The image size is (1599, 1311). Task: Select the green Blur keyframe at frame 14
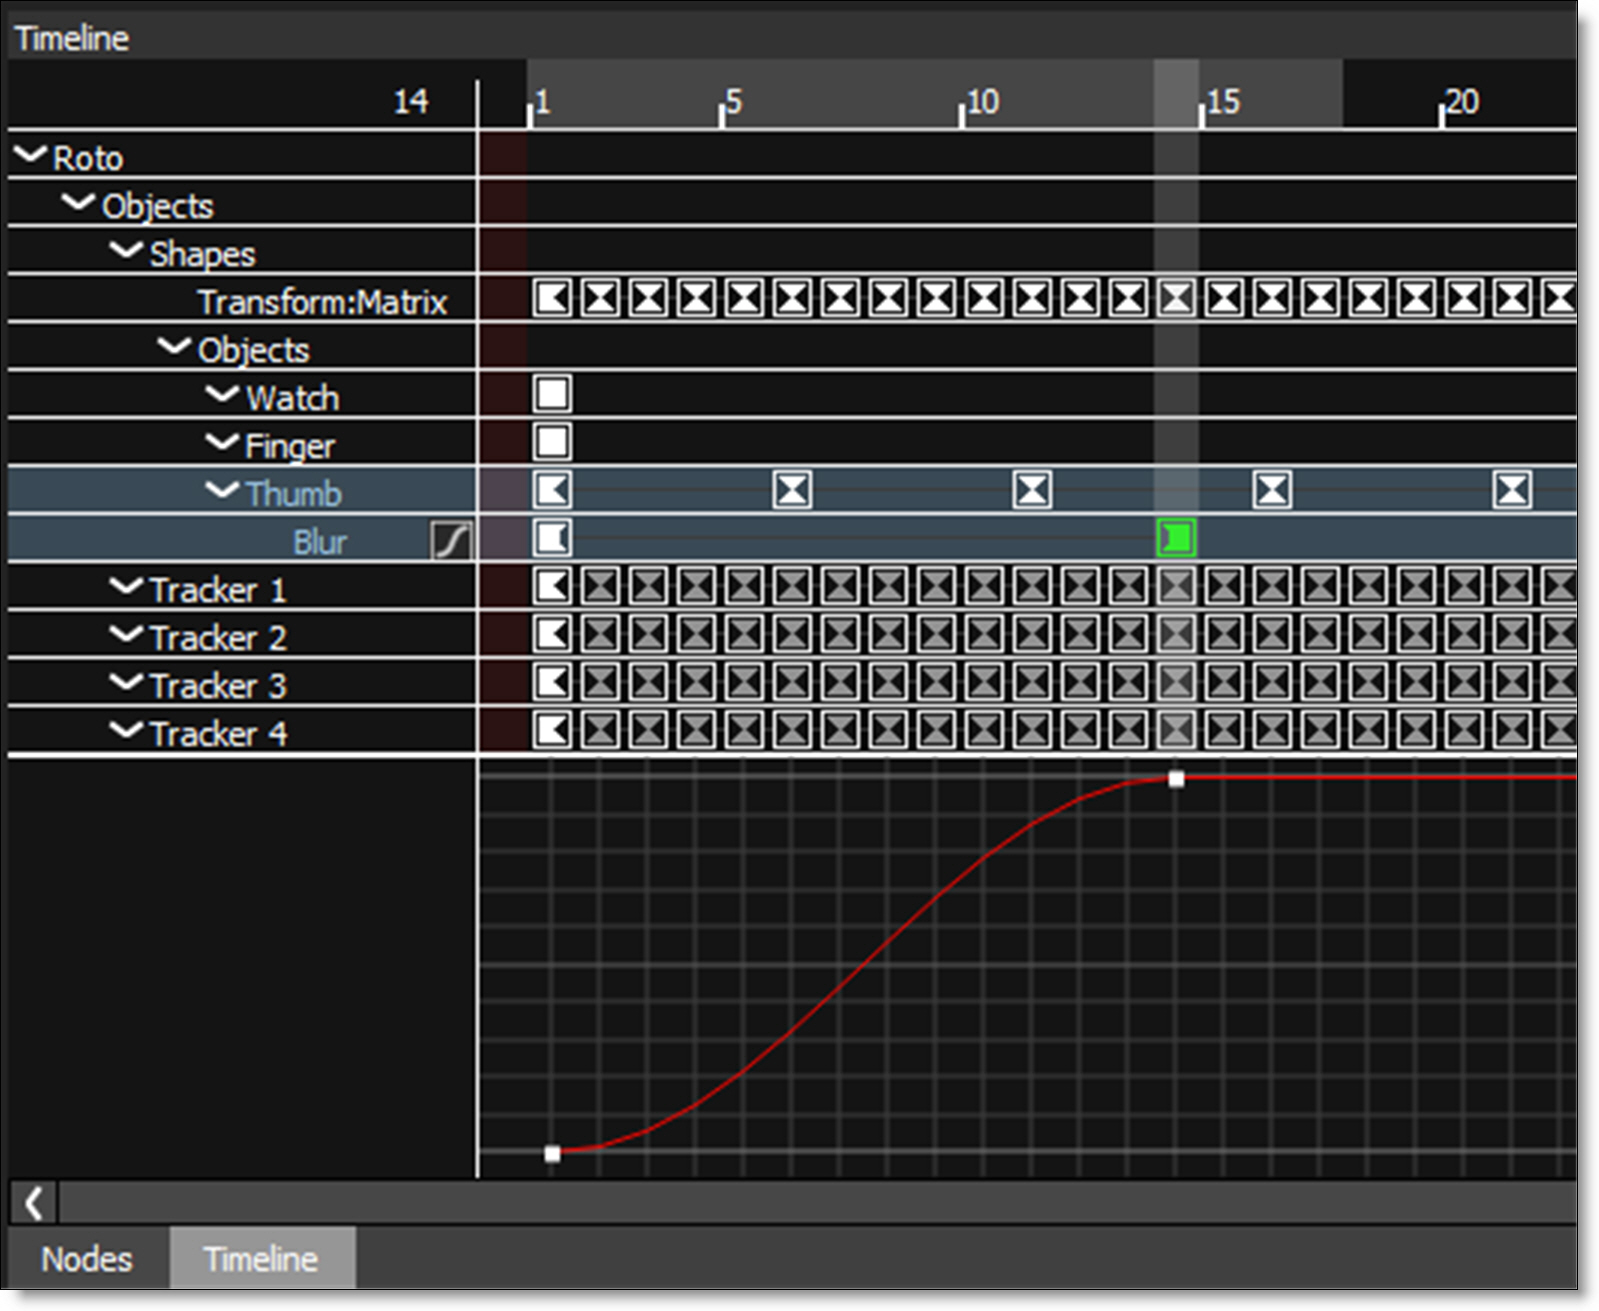pos(1176,539)
